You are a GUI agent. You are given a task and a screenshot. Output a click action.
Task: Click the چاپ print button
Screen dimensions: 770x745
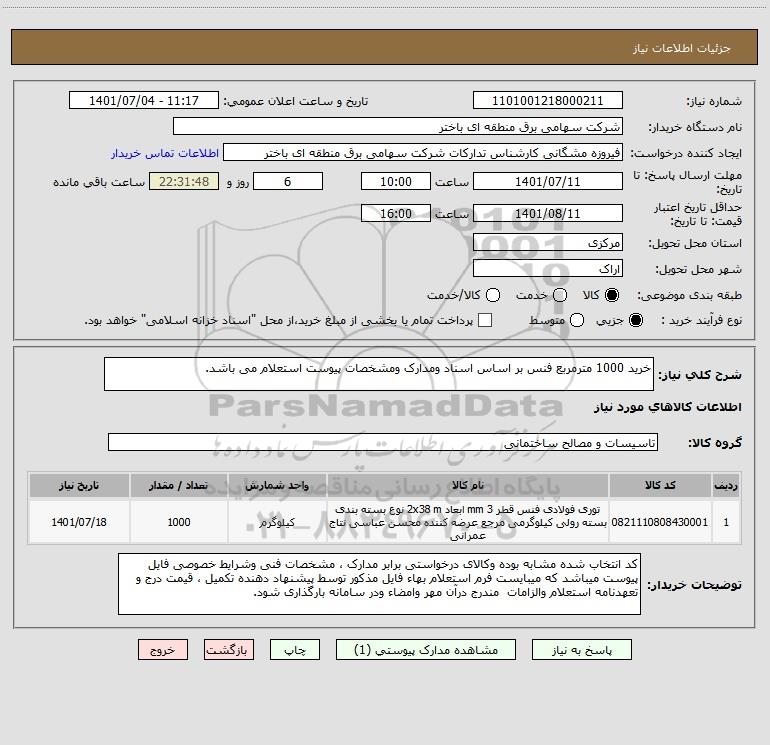(295, 650)
